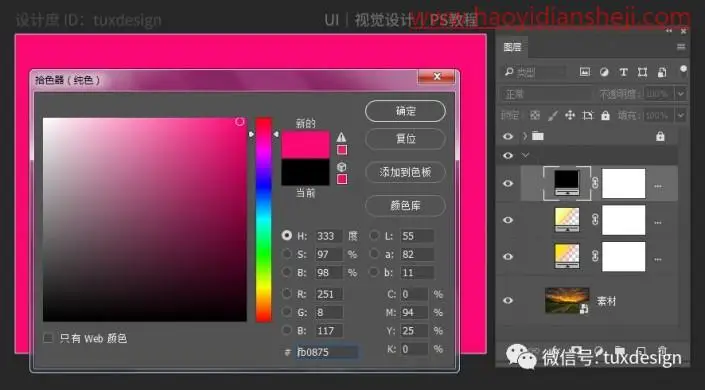This screenshot has width=705, height=390.
Task: Click the web-safe swatch below the cube icon
Action: (342, 179)
